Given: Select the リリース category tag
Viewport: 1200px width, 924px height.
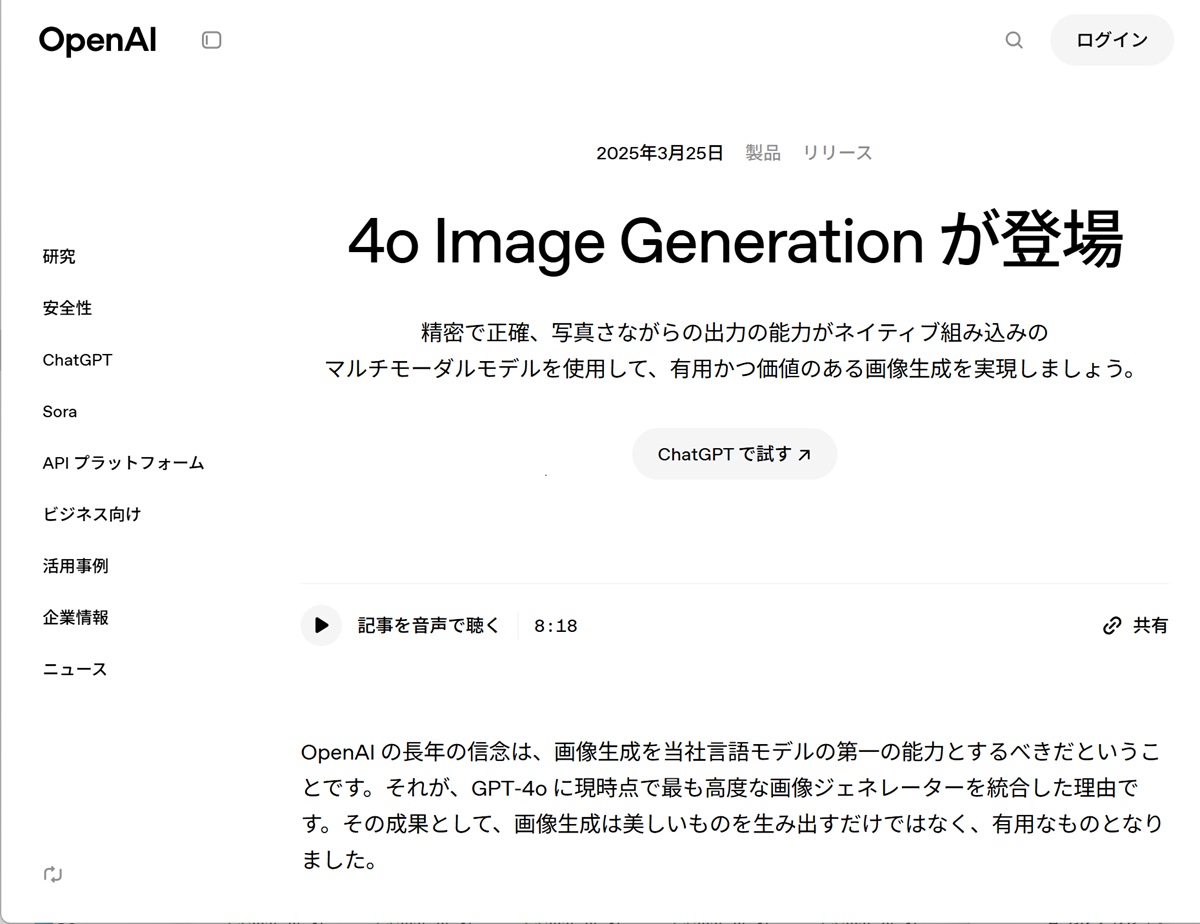Looking at the screenshot, I should click(x=836, y=152).
